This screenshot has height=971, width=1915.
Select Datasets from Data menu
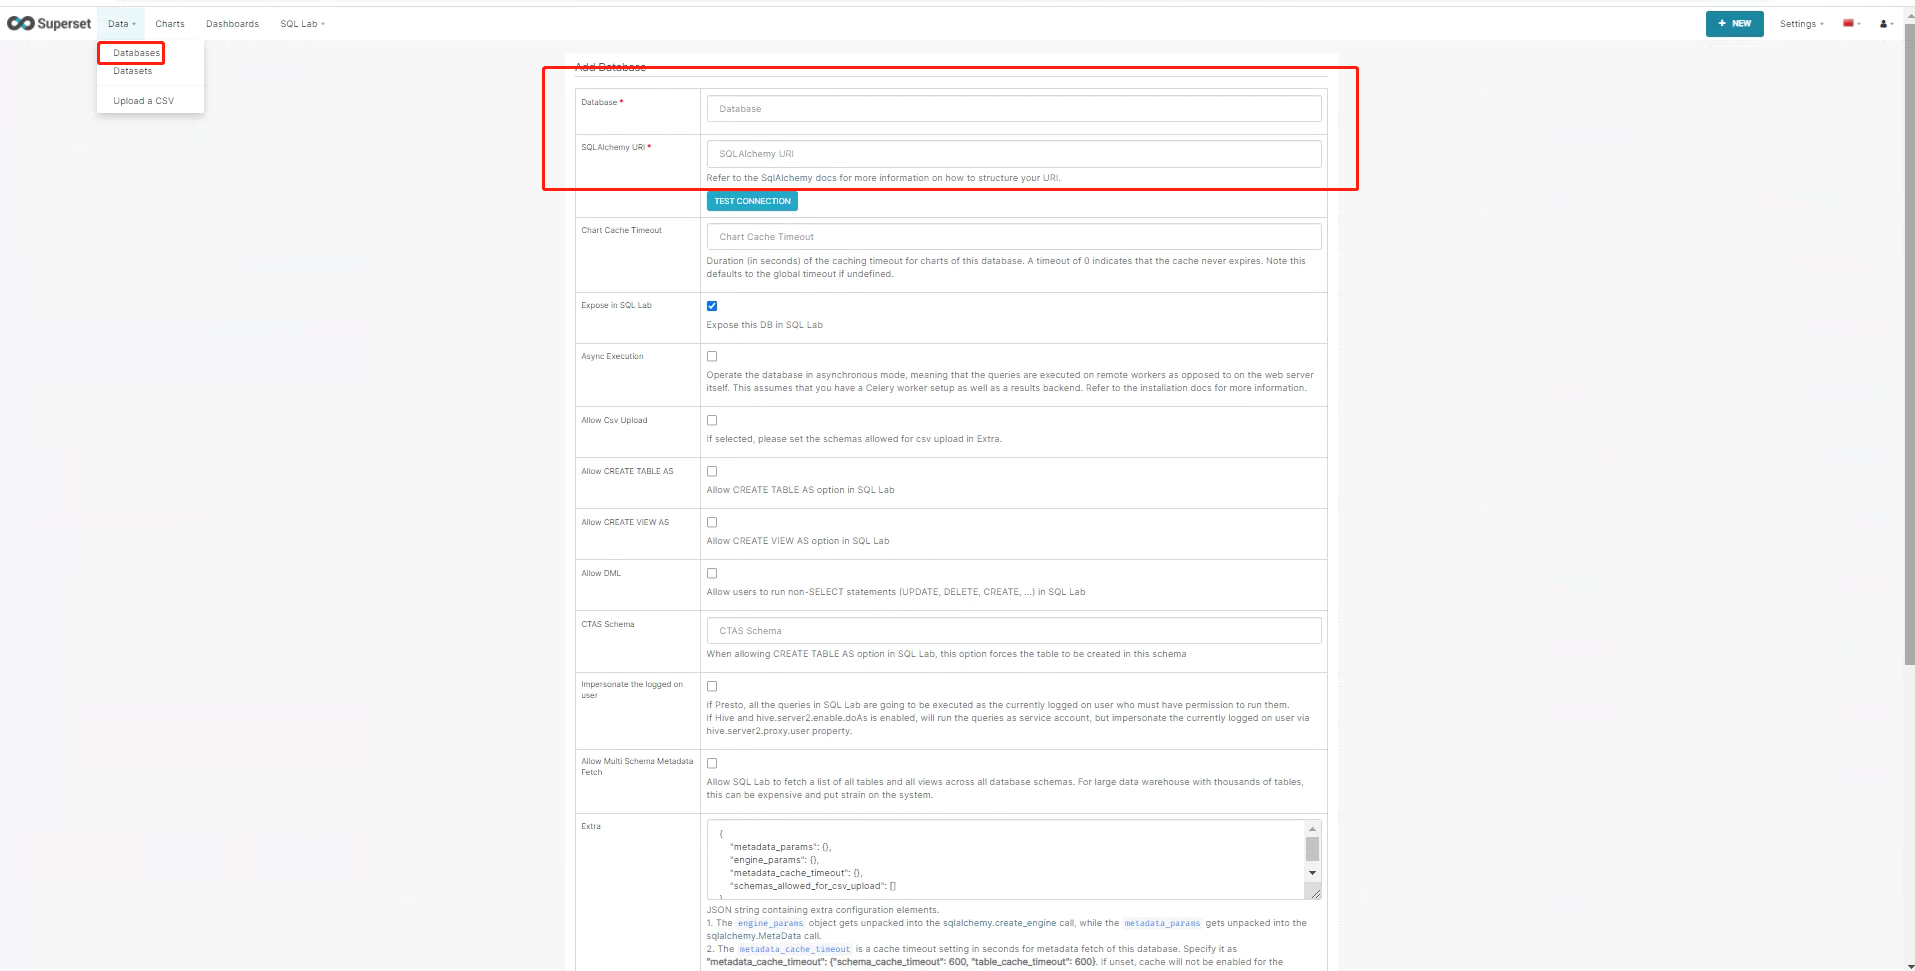click(x=133, y=71)
